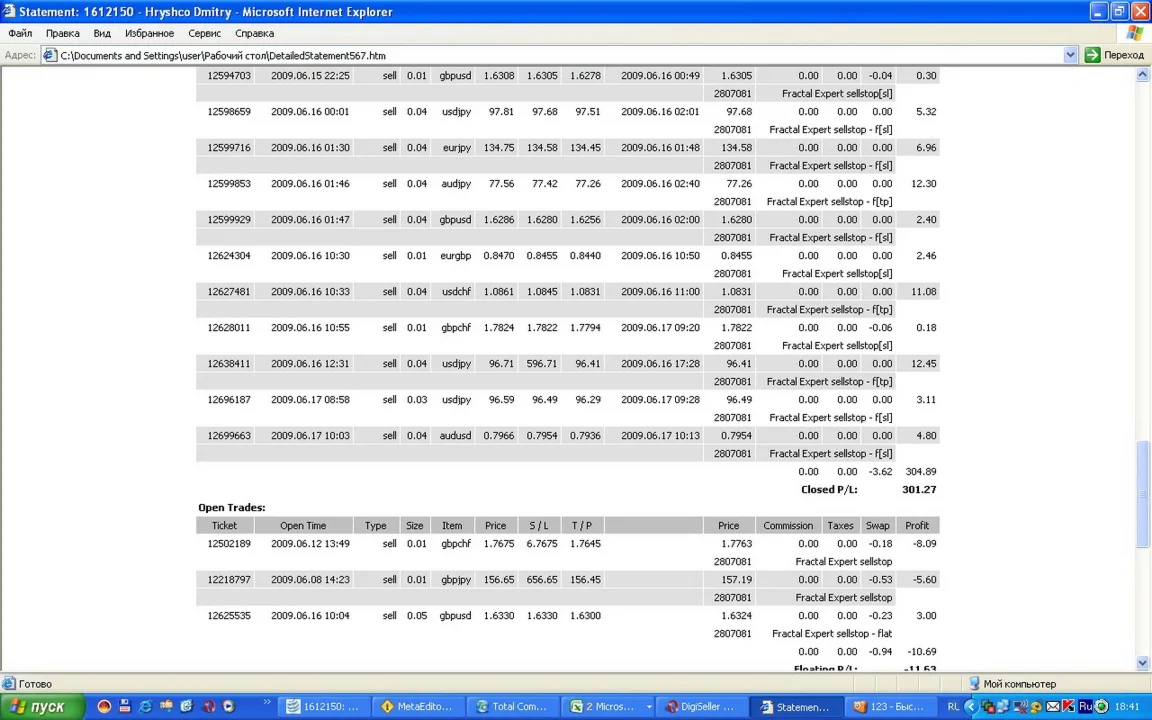Click the Internet Explorer title bar icon
The height and width of the screenshot is (720, 1152).
9,11
